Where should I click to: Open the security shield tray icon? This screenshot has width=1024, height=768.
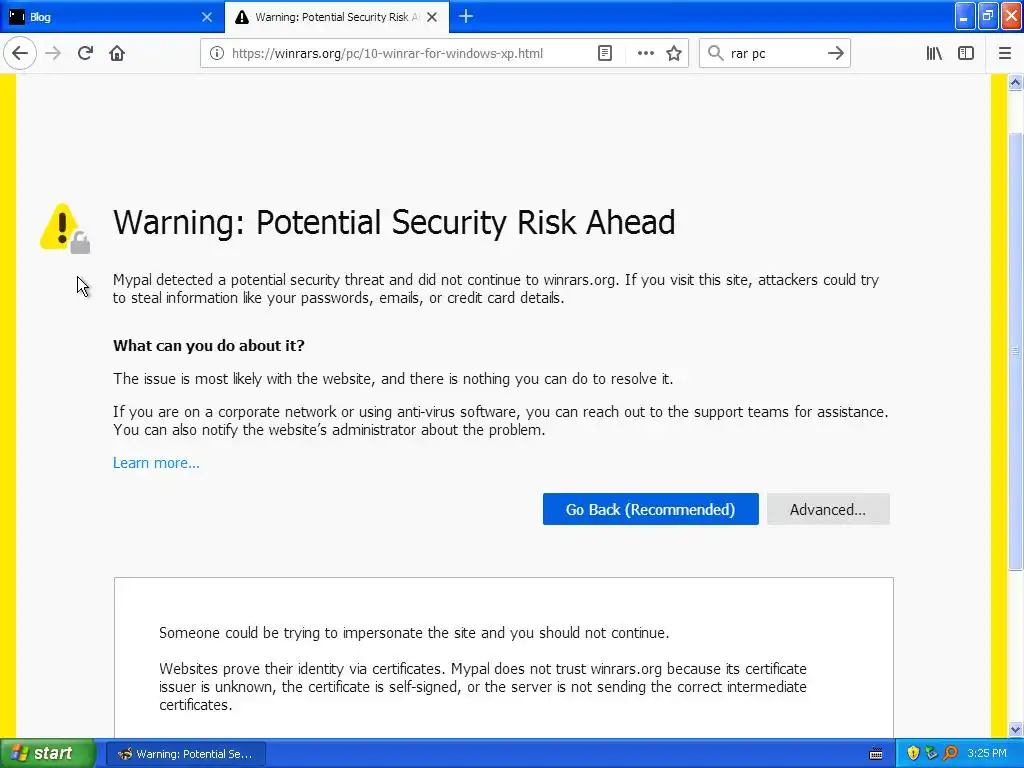[x=913, y=754]
